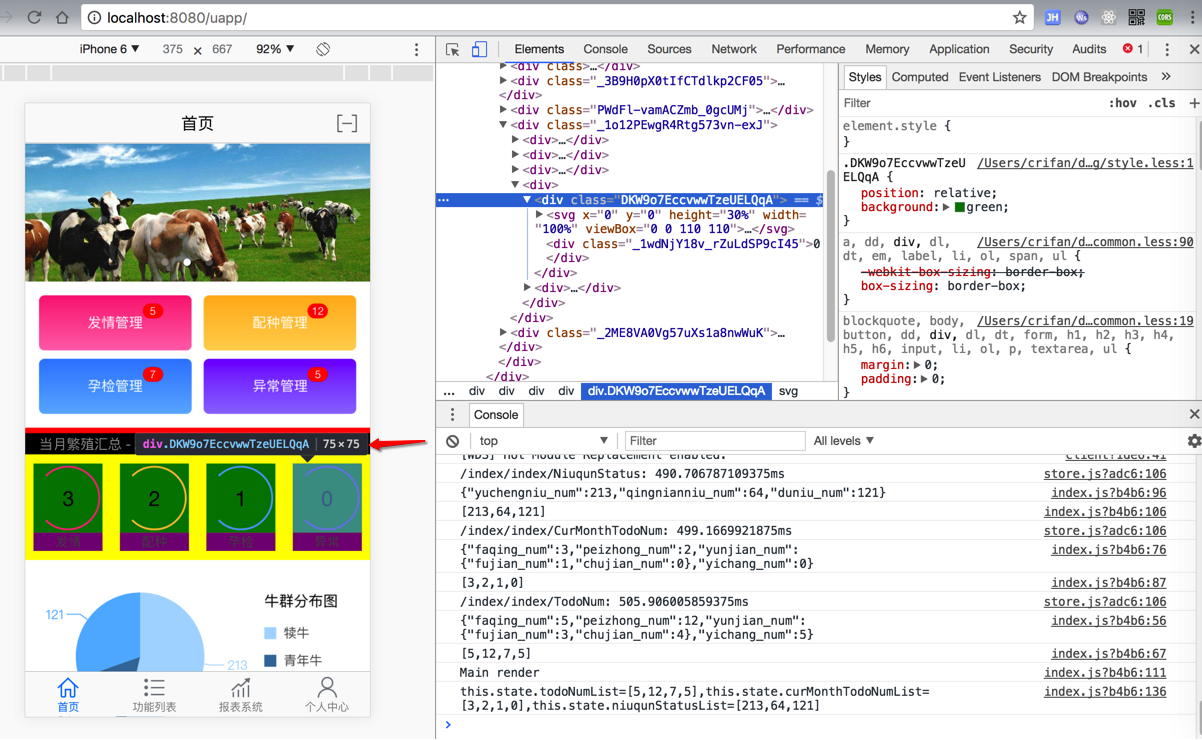1202x740 pixels.
Task: Toggle the device toolbar mode
Action: (x=479, y=49)
